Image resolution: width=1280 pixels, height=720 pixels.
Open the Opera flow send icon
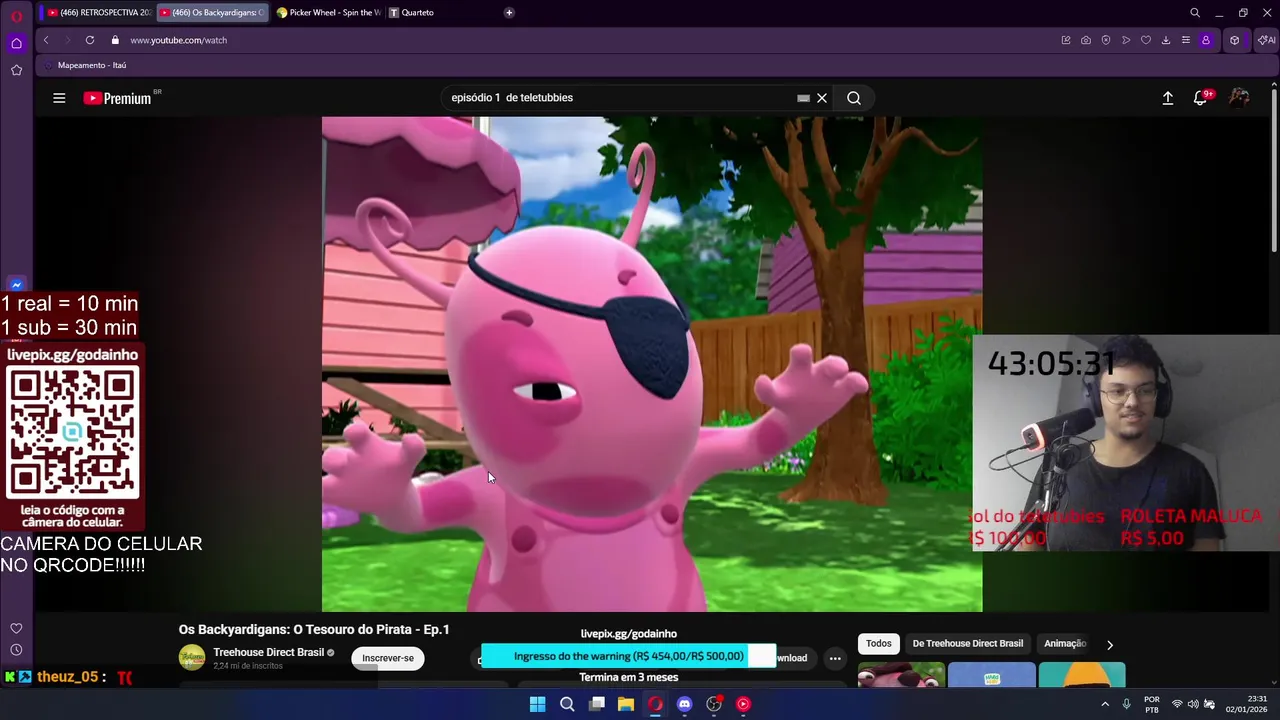pyautogui.click(x=1126, y=40)
